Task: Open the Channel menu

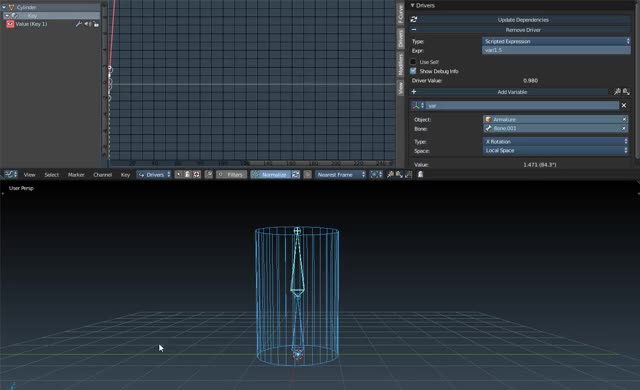Action: pos(102,175)
